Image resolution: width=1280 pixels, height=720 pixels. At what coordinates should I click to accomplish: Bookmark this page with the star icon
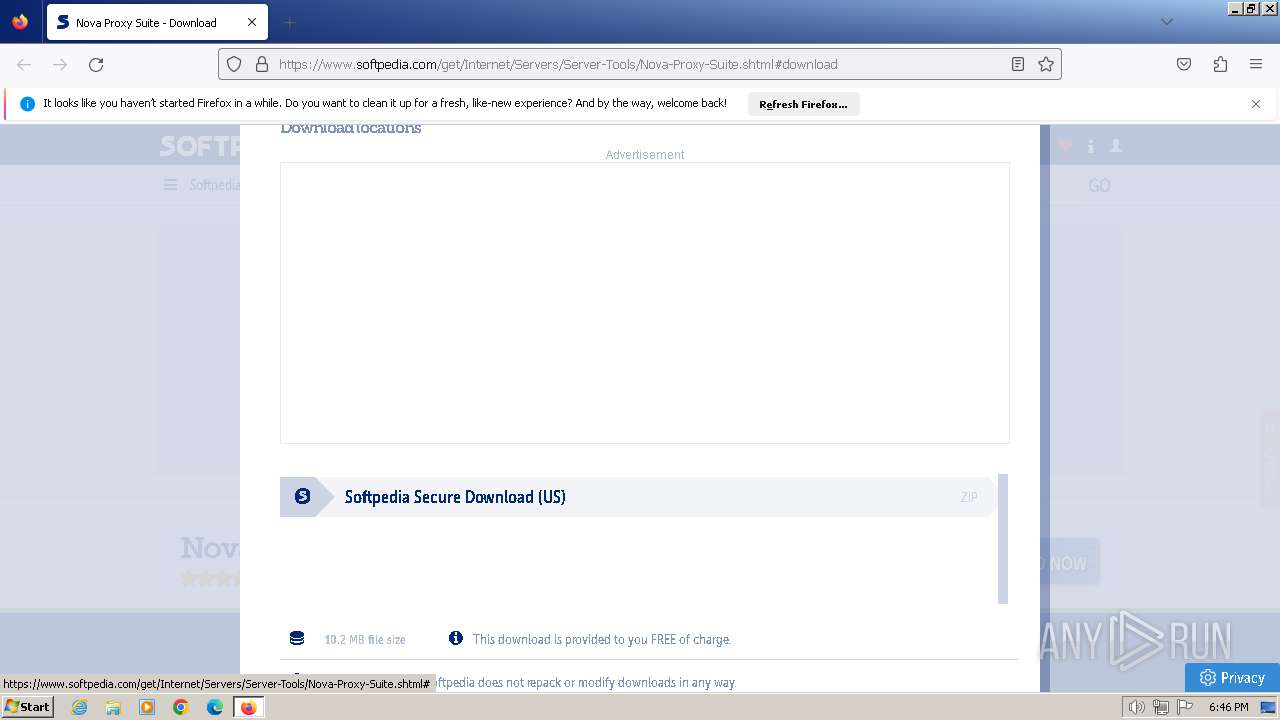(x=1046, y=64)
